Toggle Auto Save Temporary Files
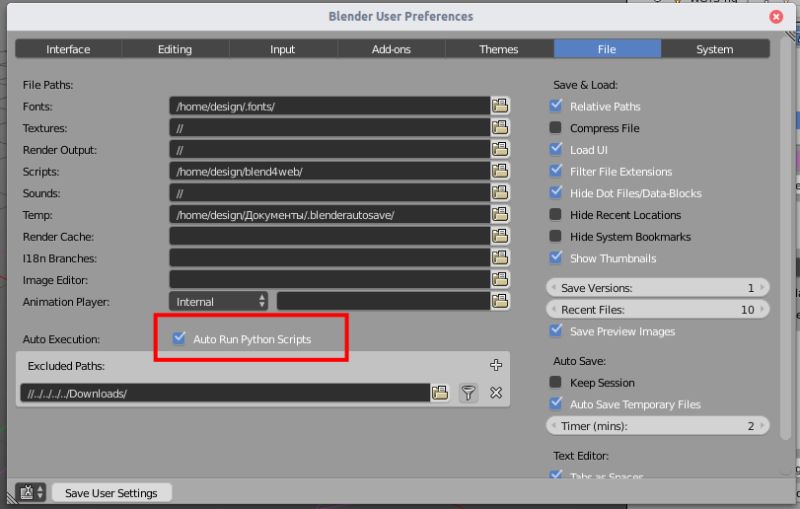The width and height of the screenshot is (800, 509). coord(556,403)
